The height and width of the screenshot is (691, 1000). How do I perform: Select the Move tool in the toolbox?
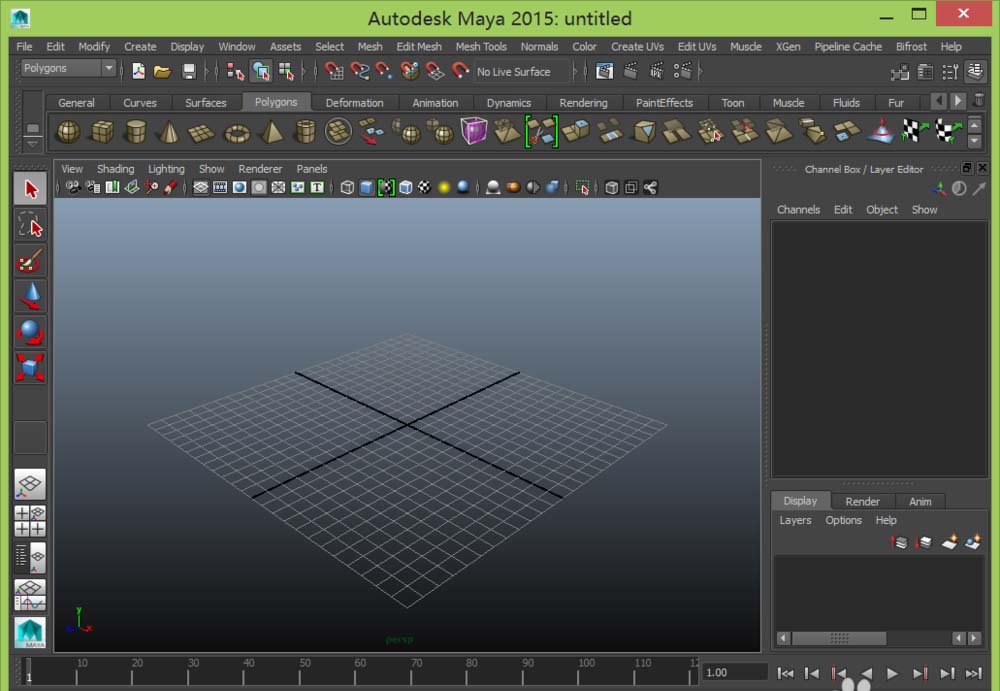pos(30,295)
